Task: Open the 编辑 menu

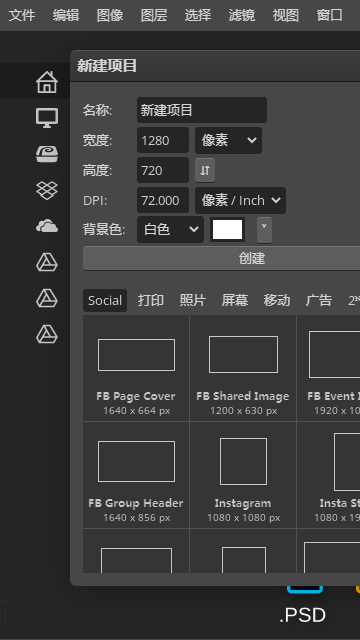Action: (x=66, y=16)
